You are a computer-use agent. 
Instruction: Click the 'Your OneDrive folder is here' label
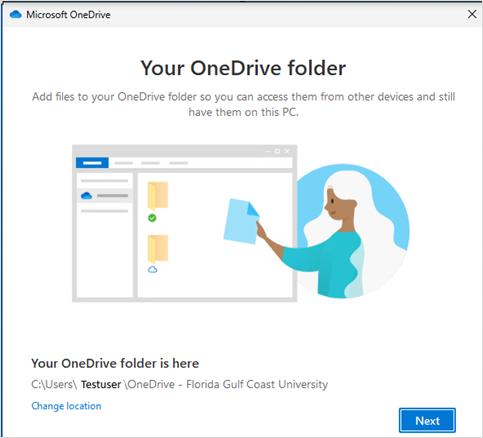pos(115,363)
